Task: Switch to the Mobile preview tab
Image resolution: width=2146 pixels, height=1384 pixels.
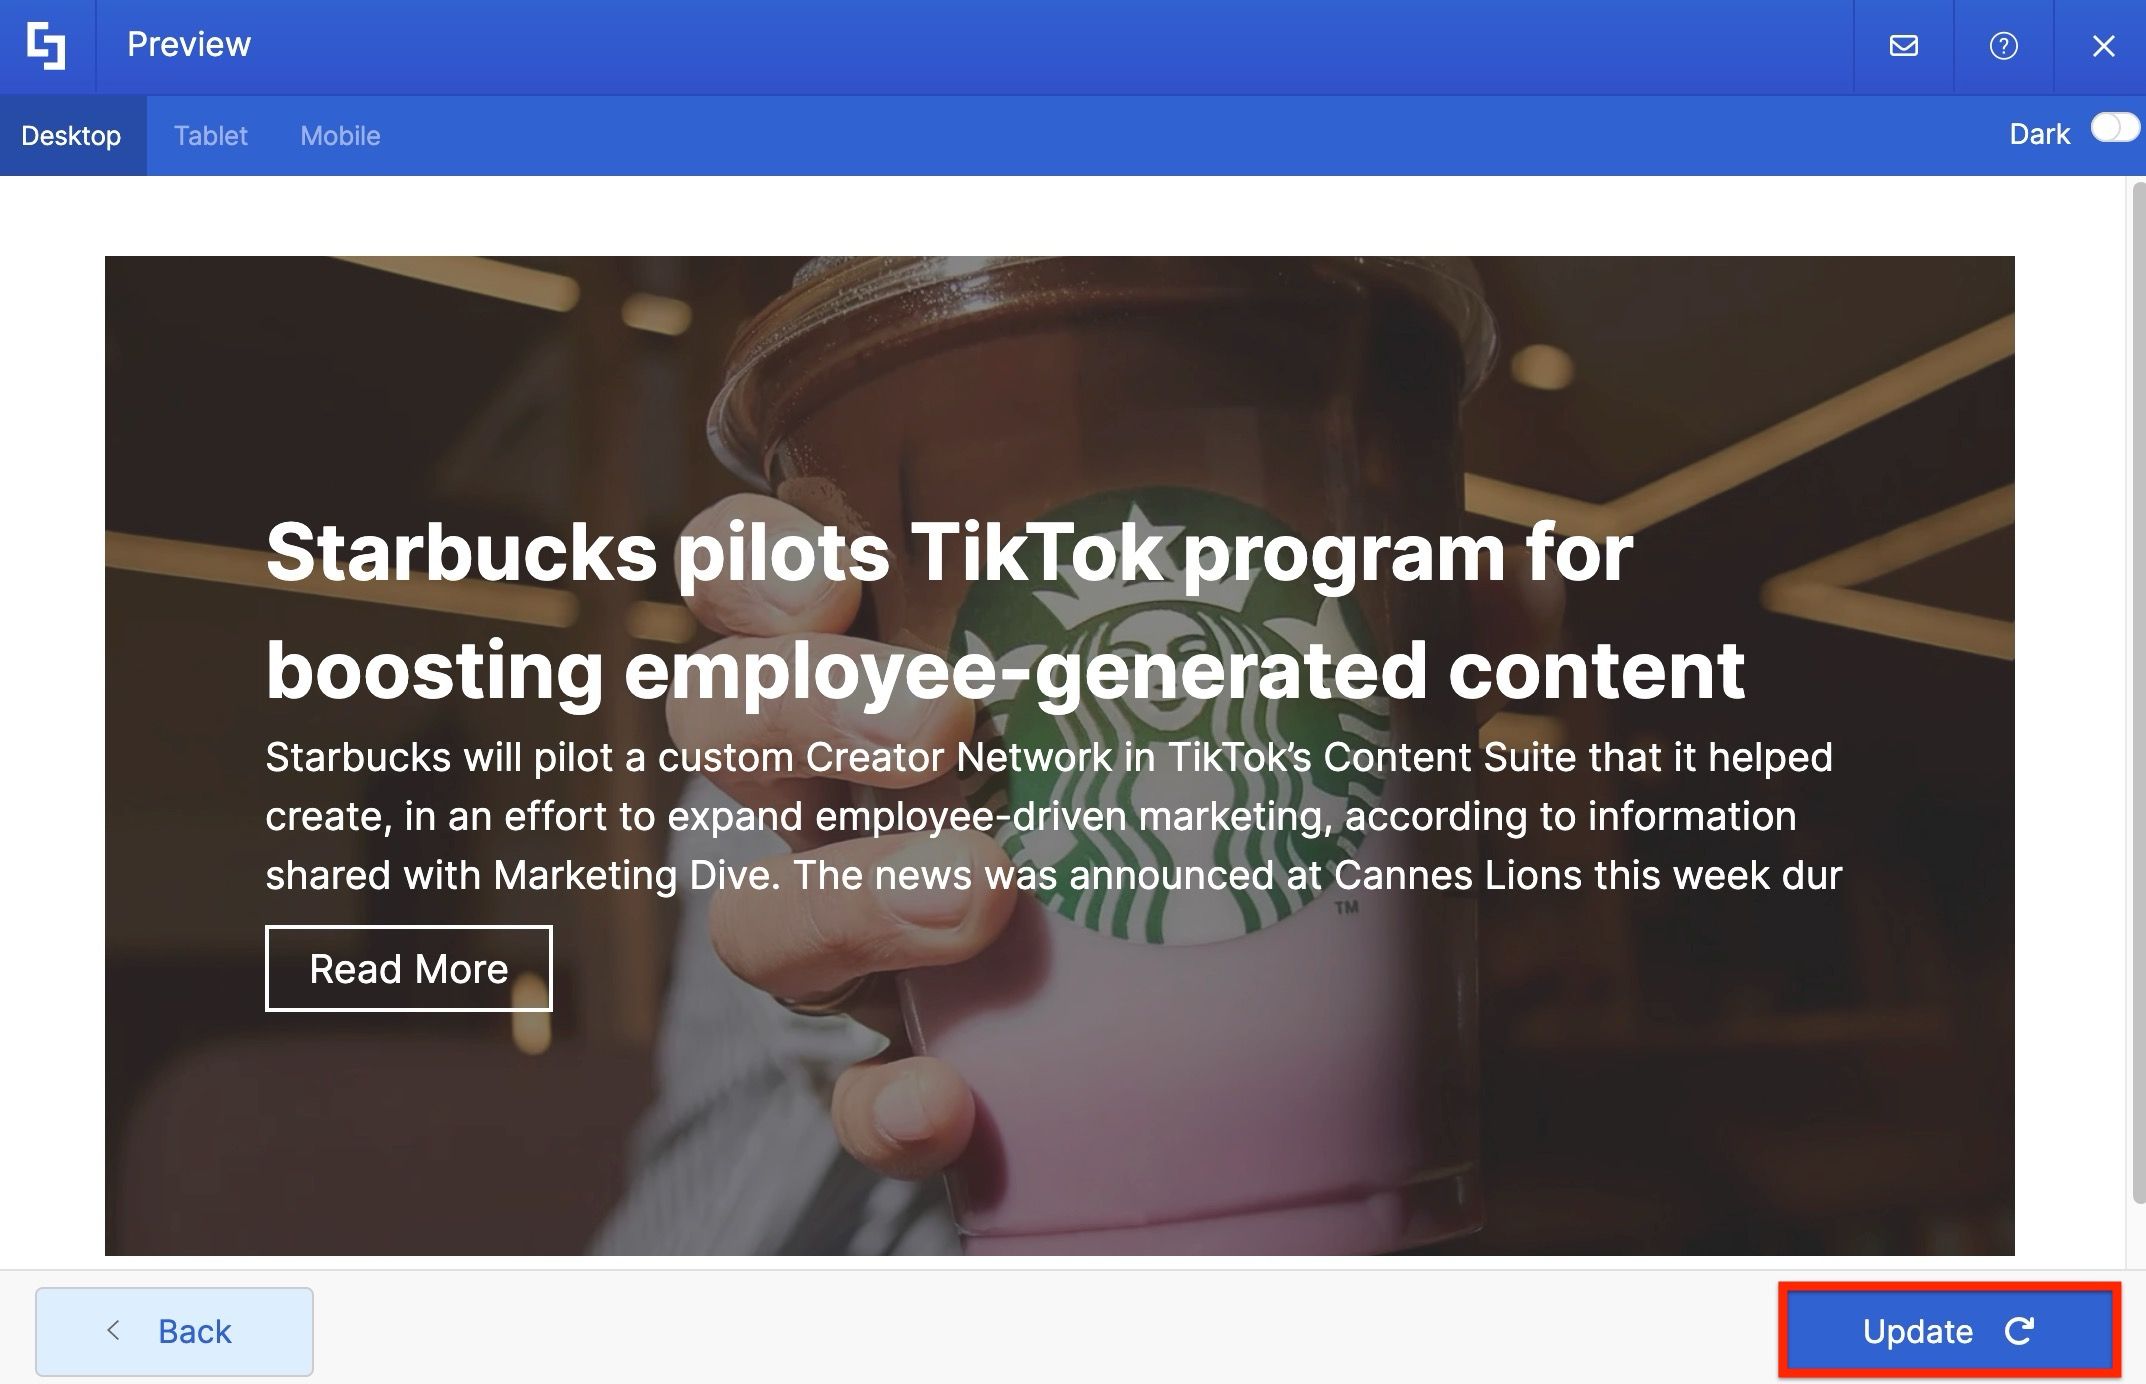Action: coord(340,136)
